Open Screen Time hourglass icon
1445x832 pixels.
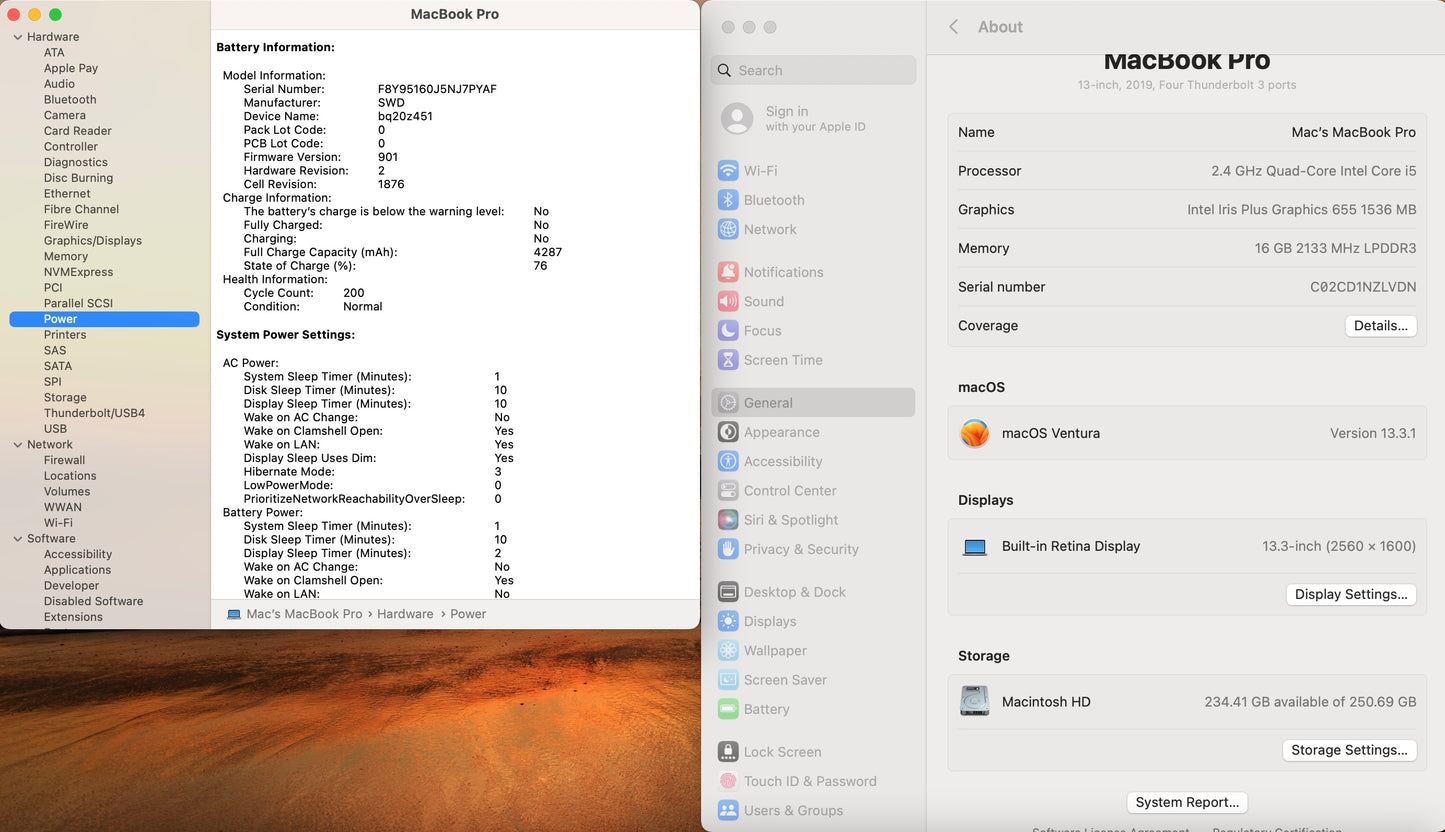(728, 360)
